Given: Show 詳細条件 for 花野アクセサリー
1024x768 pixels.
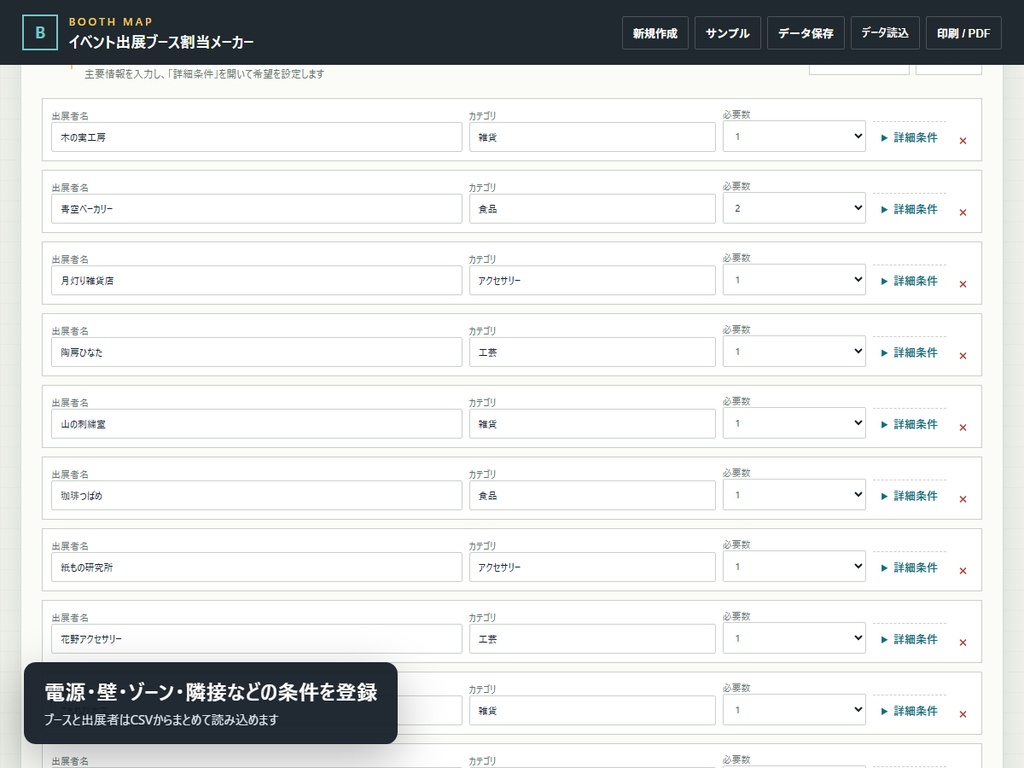Looking at the screenshot, I should tap(909, 639).
